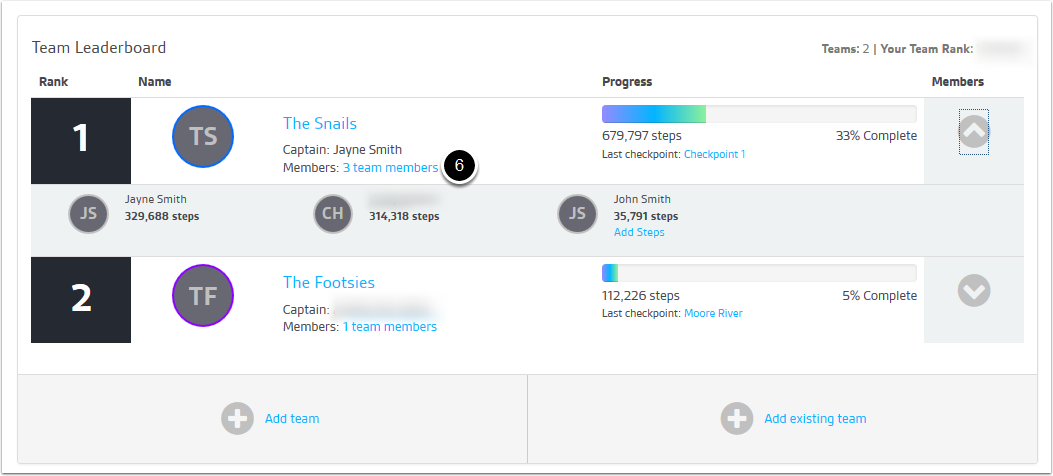1053x476 pixels.
Task: Click Add Steps under John Smith
Action: pyautogui.click(x=639, y=232)
